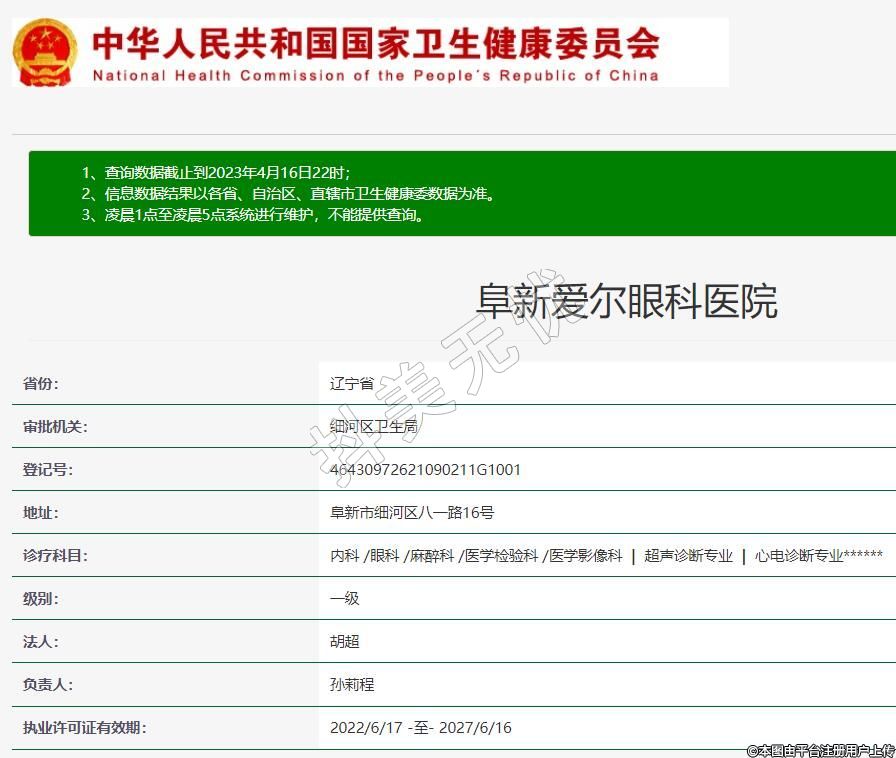The width and height of the screenshot is (896, 758).
Task: Select the license validity dates 2022/6/17 -至- 2027/6/16
Action: 420,728
